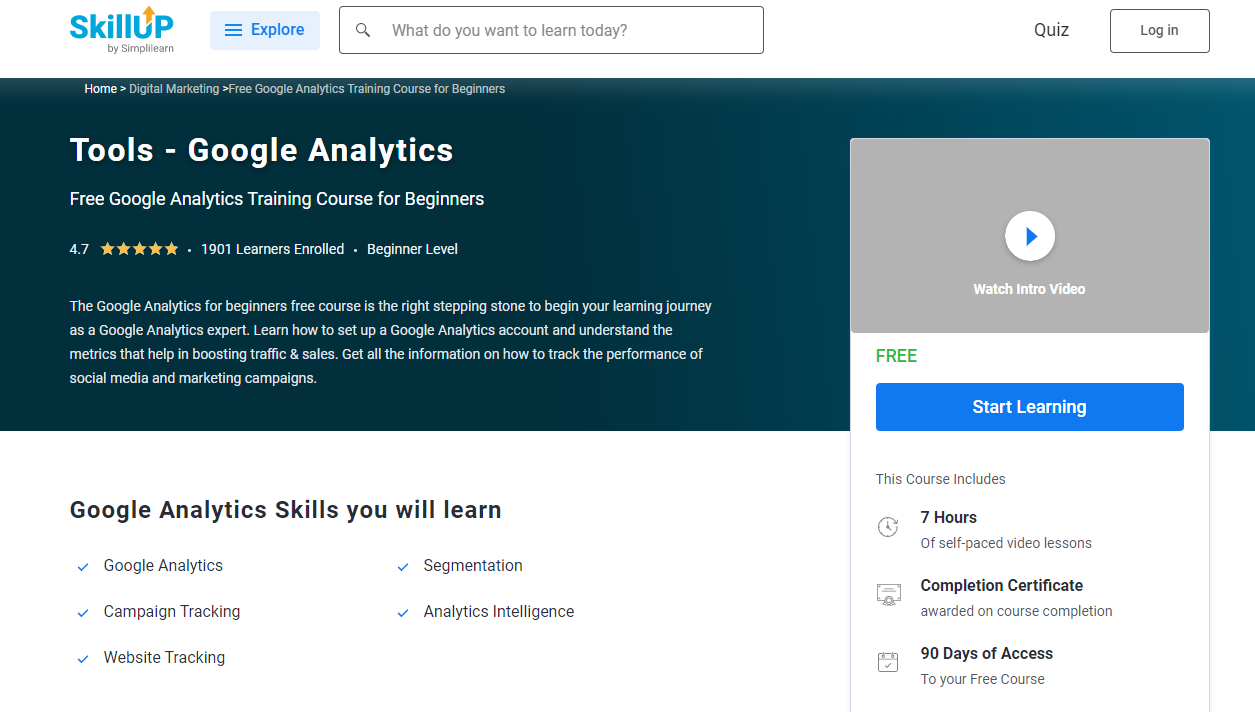
Task: Click the five-star rating icons
Action: (x=139, y=249)
